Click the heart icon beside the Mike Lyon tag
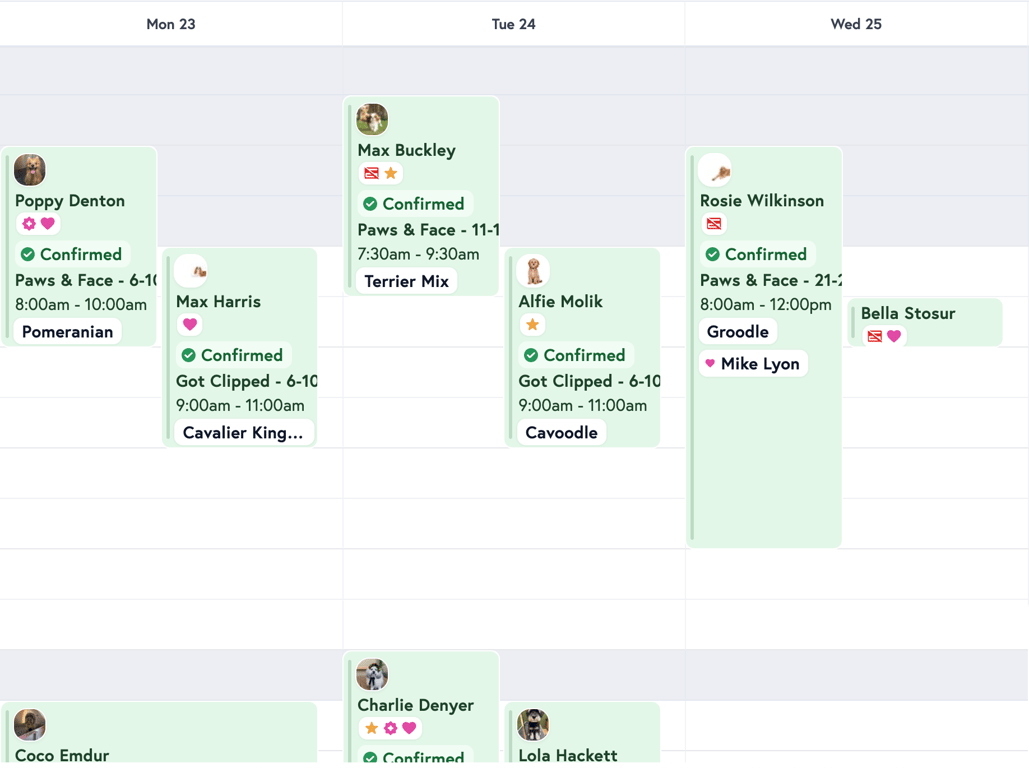The height and width of the screenshot is (768, 1029). (x=712, y=363)
